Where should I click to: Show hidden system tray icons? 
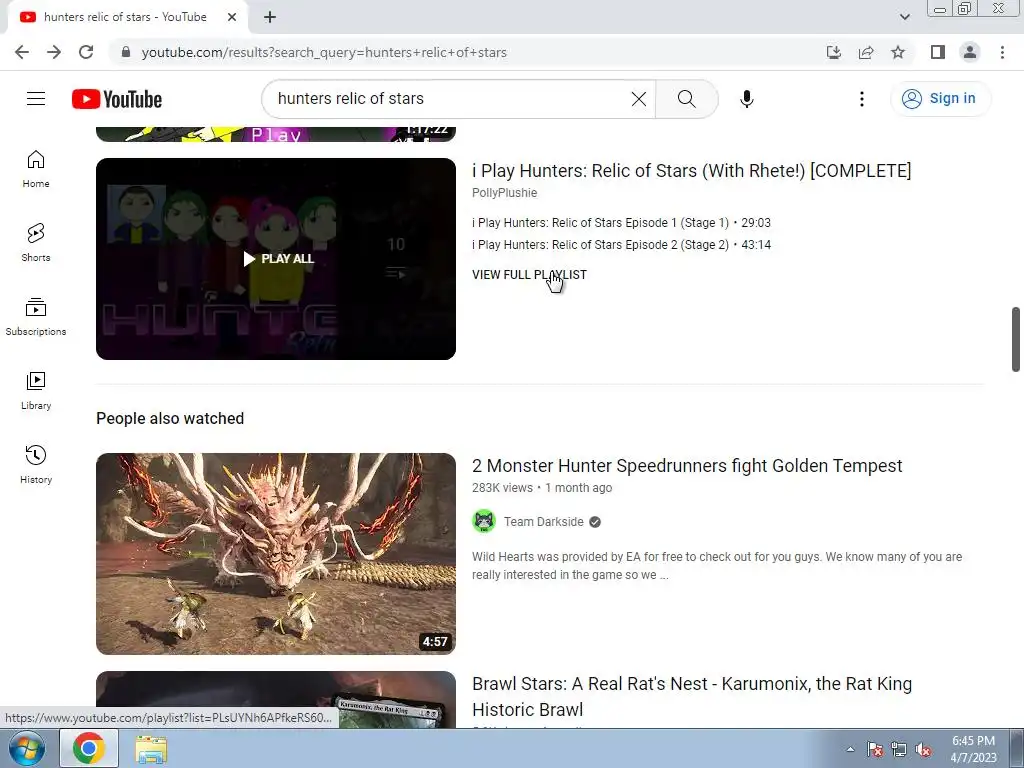(850, 749)
